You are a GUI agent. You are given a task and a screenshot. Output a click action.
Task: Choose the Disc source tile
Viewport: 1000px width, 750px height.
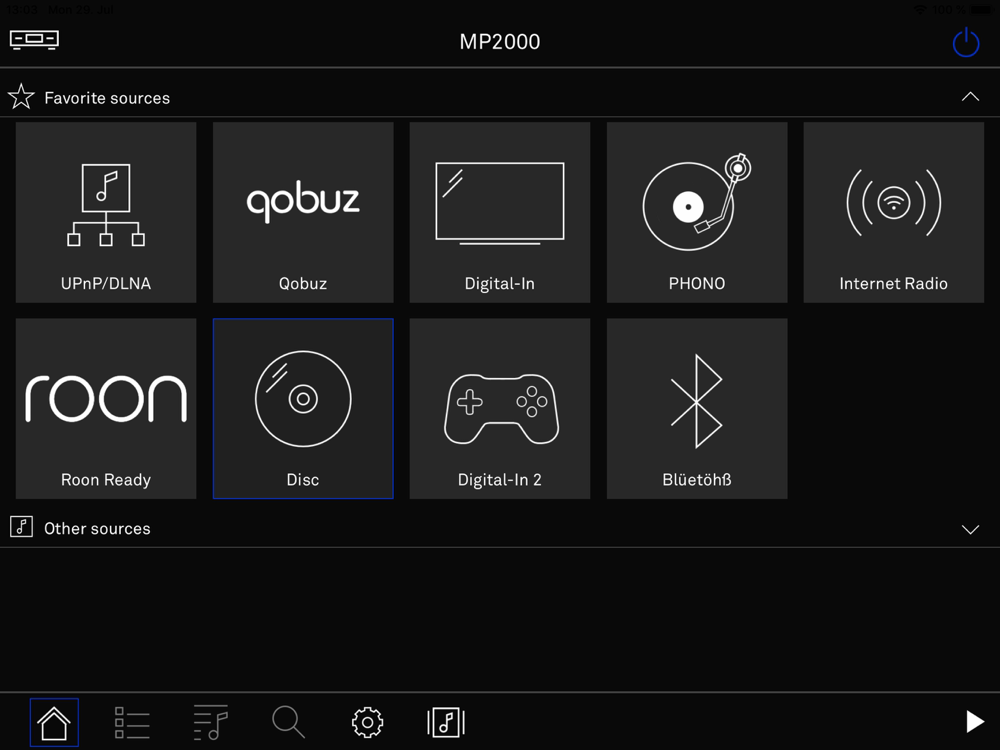click(x=303, y=409)
